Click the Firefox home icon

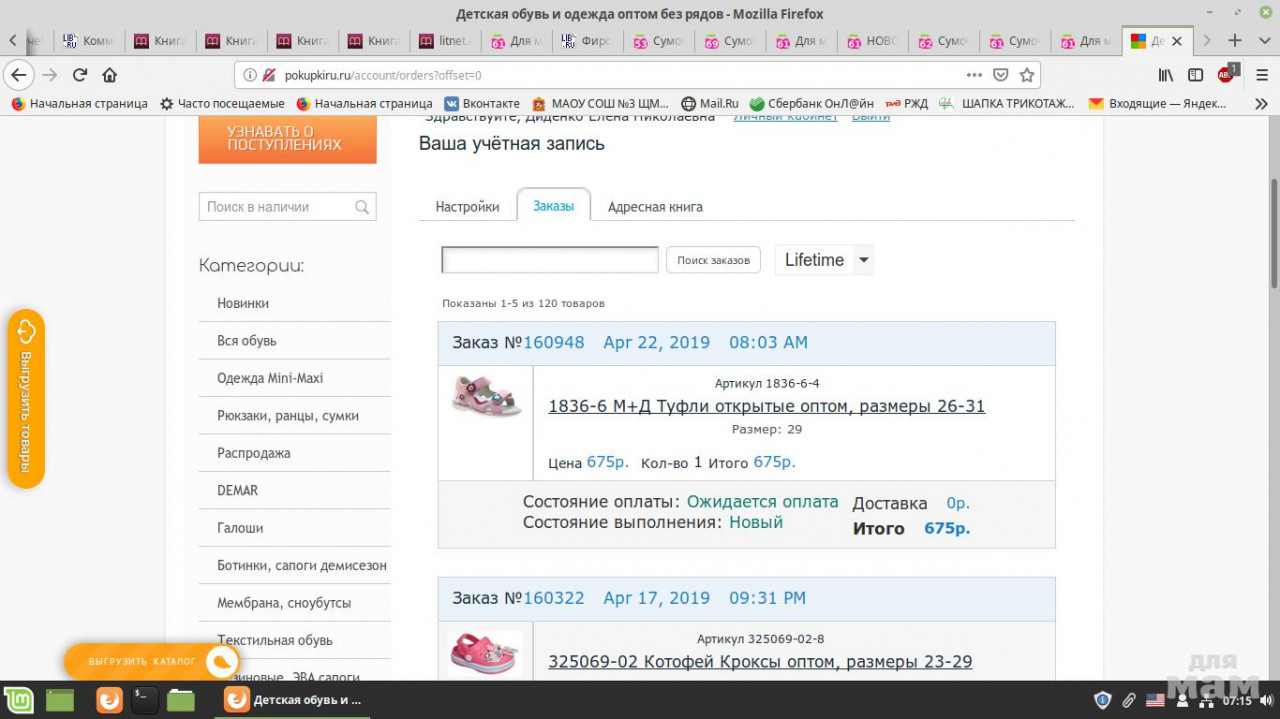click(x=110, y=75)
